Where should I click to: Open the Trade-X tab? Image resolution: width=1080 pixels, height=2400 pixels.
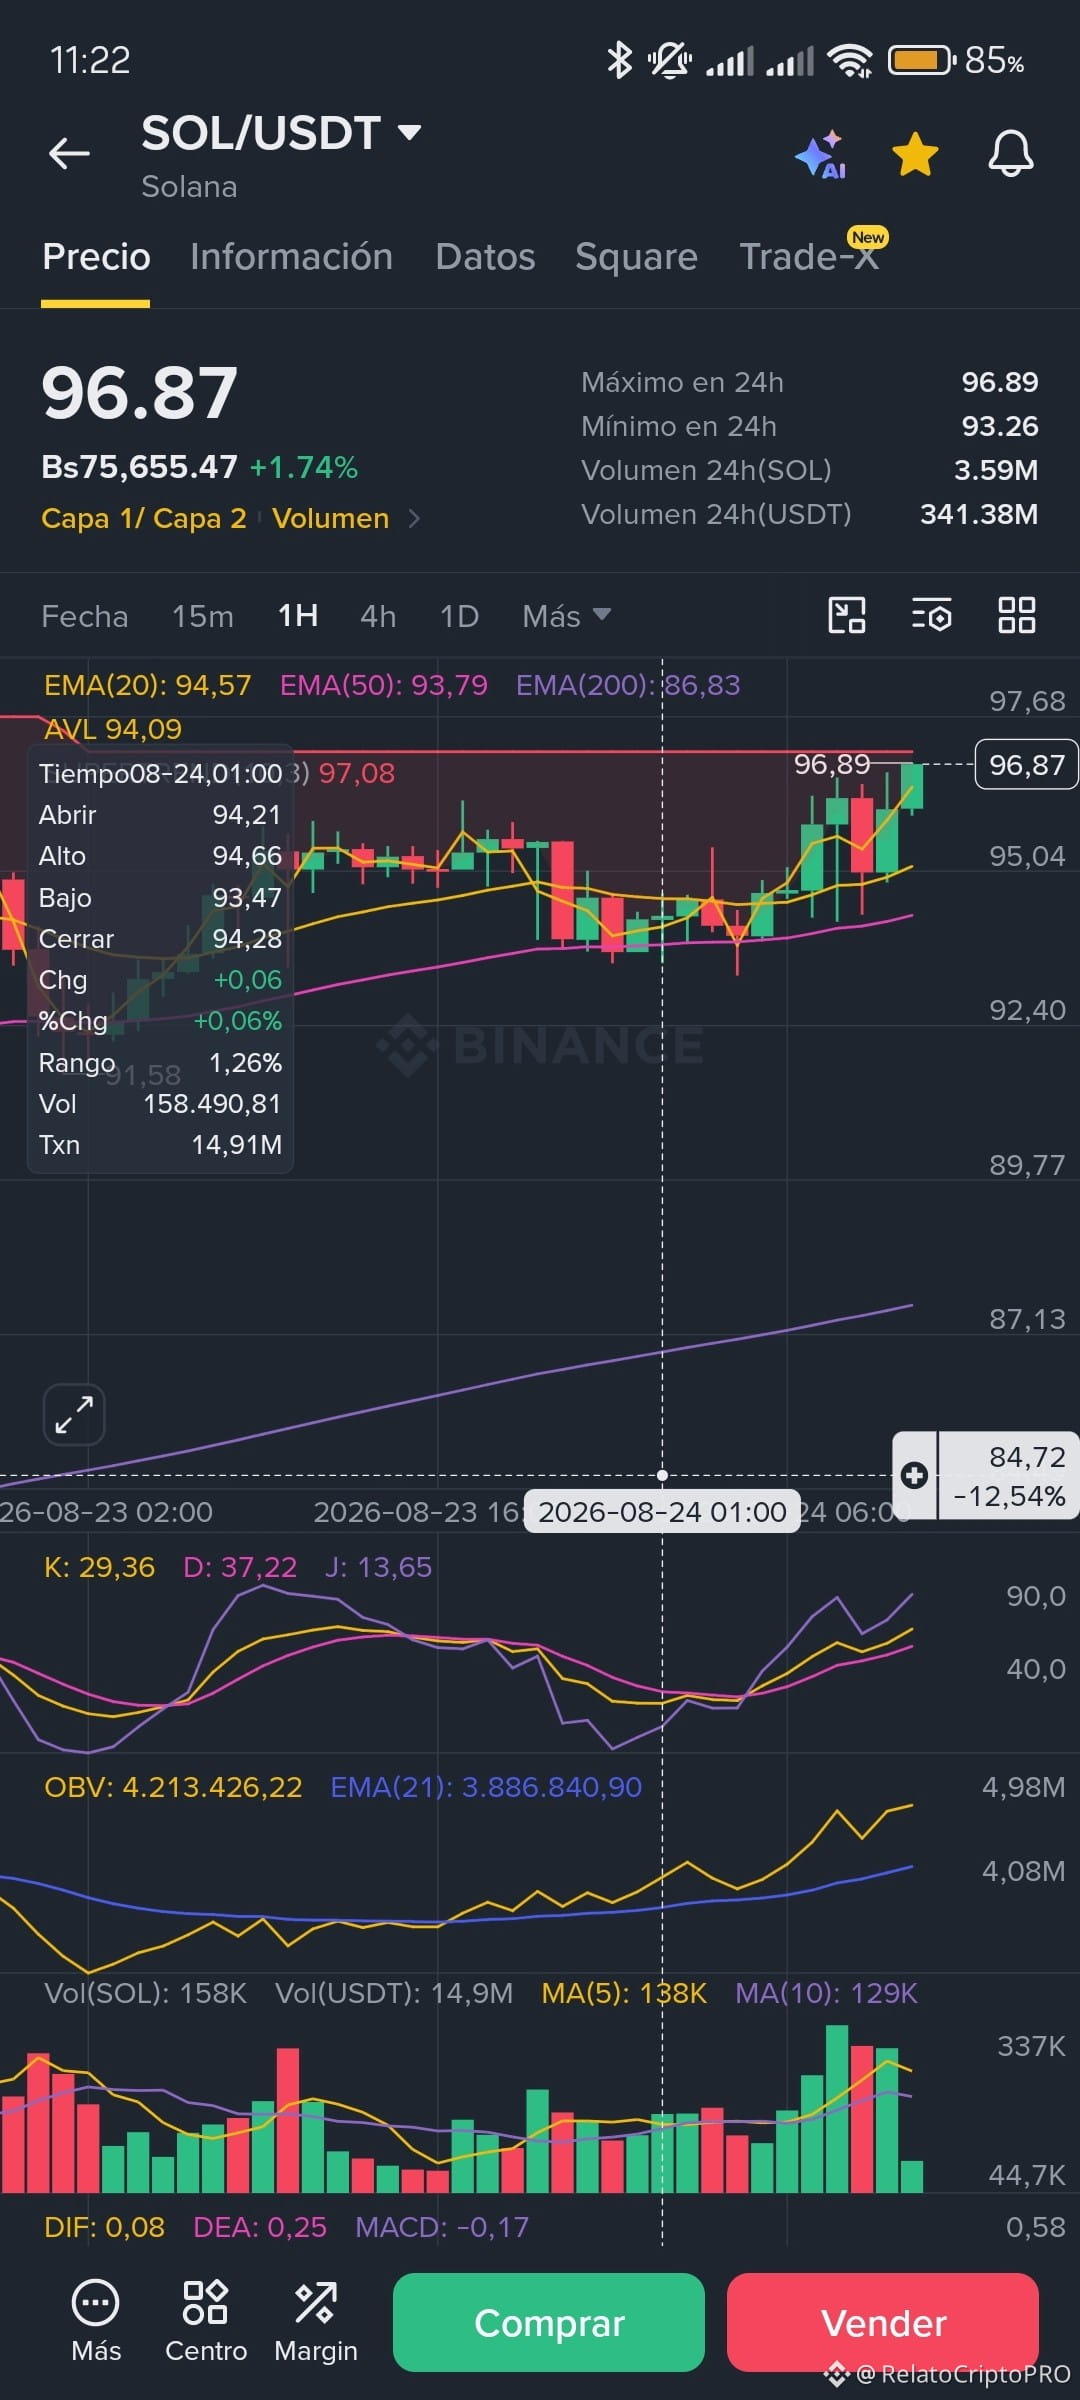(x=808, y=257)
